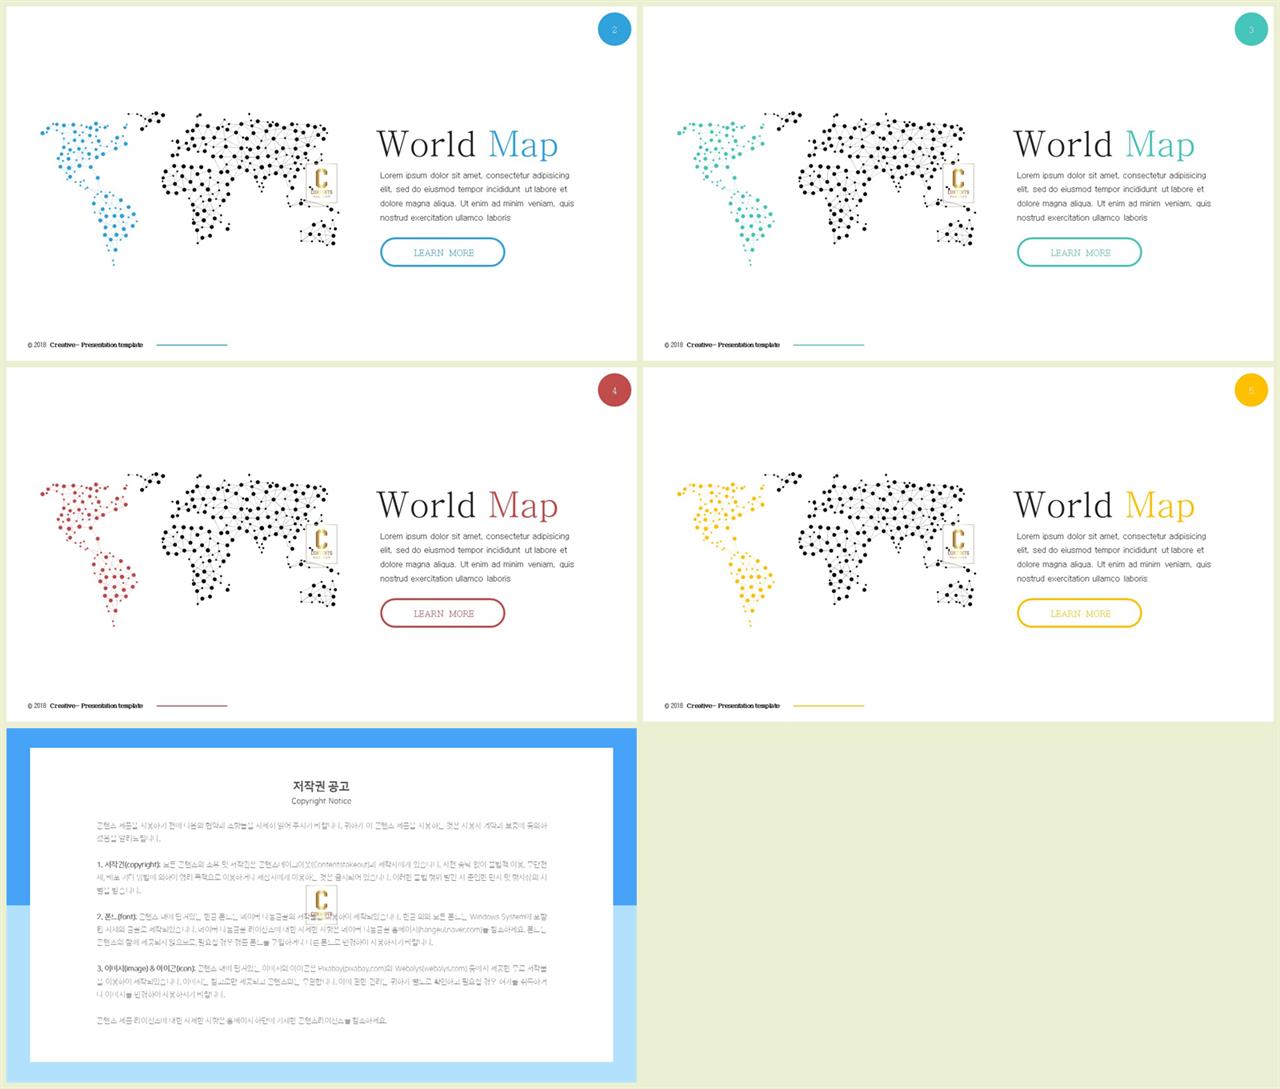Select the blue Americas dotted map
The width and height of the screenshot is (1280, 1089).
90,192
